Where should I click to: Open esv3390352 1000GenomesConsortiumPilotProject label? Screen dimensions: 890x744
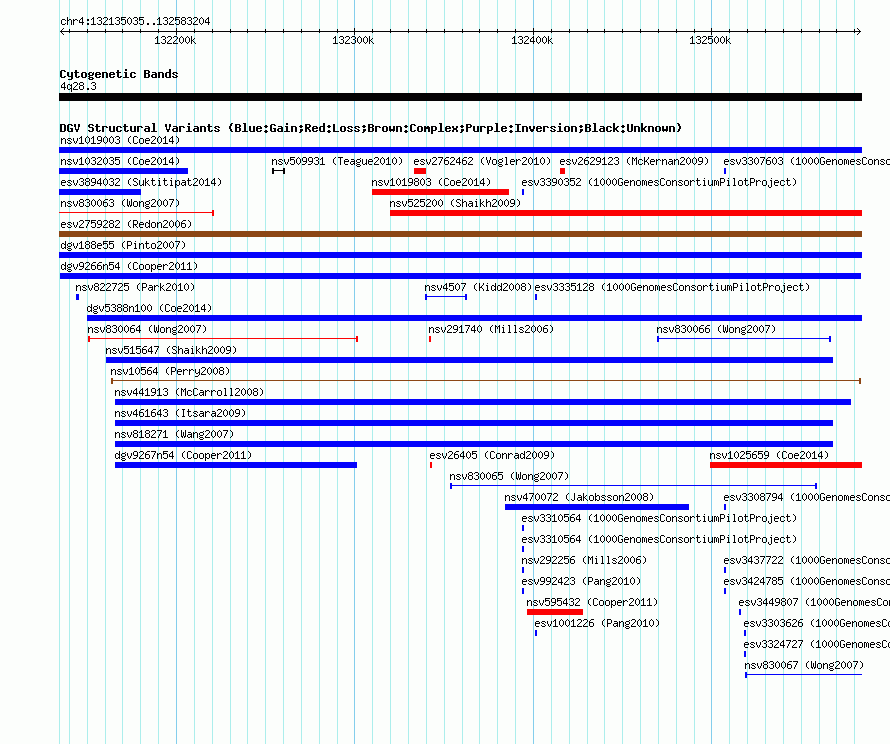659,182
